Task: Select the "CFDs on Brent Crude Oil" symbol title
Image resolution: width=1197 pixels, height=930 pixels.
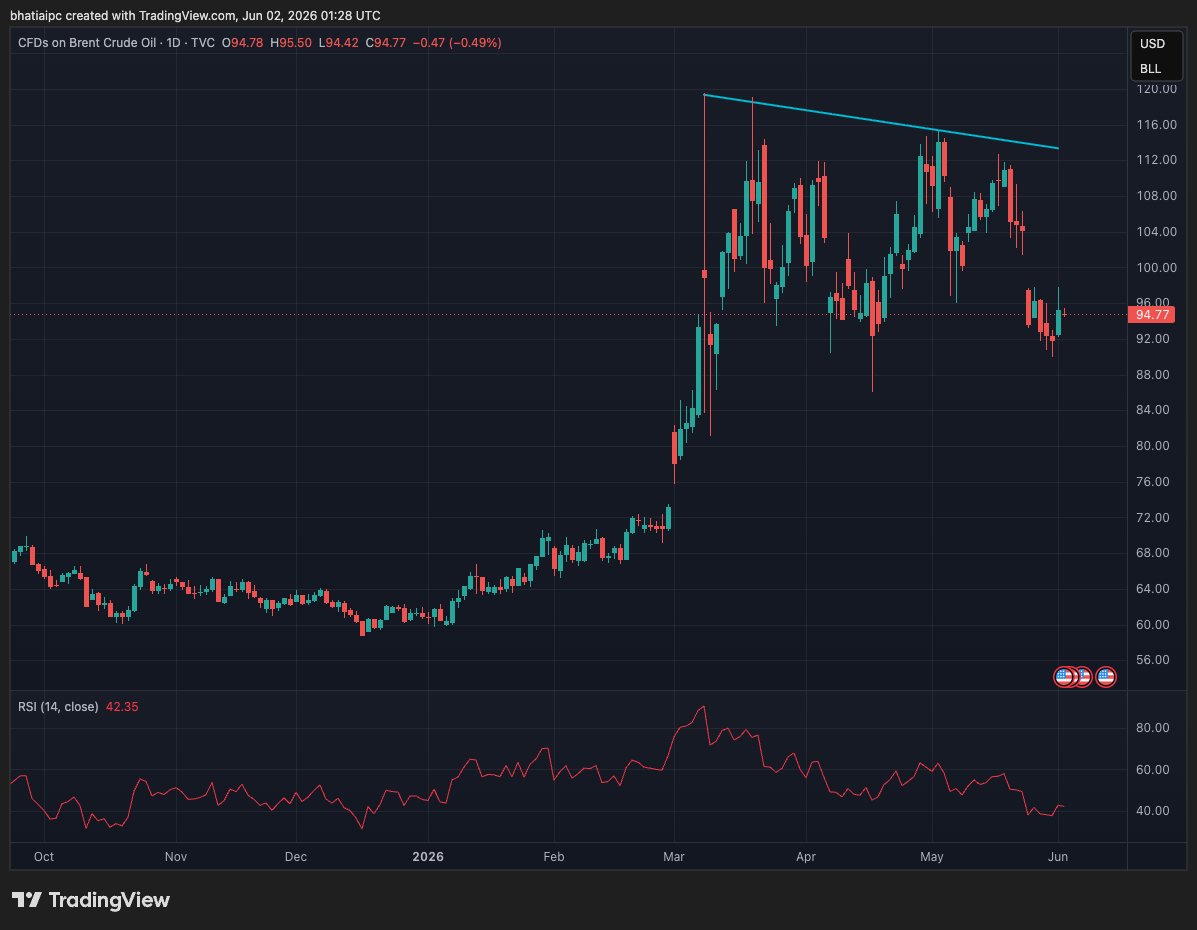Action: (x=87, y=43)
